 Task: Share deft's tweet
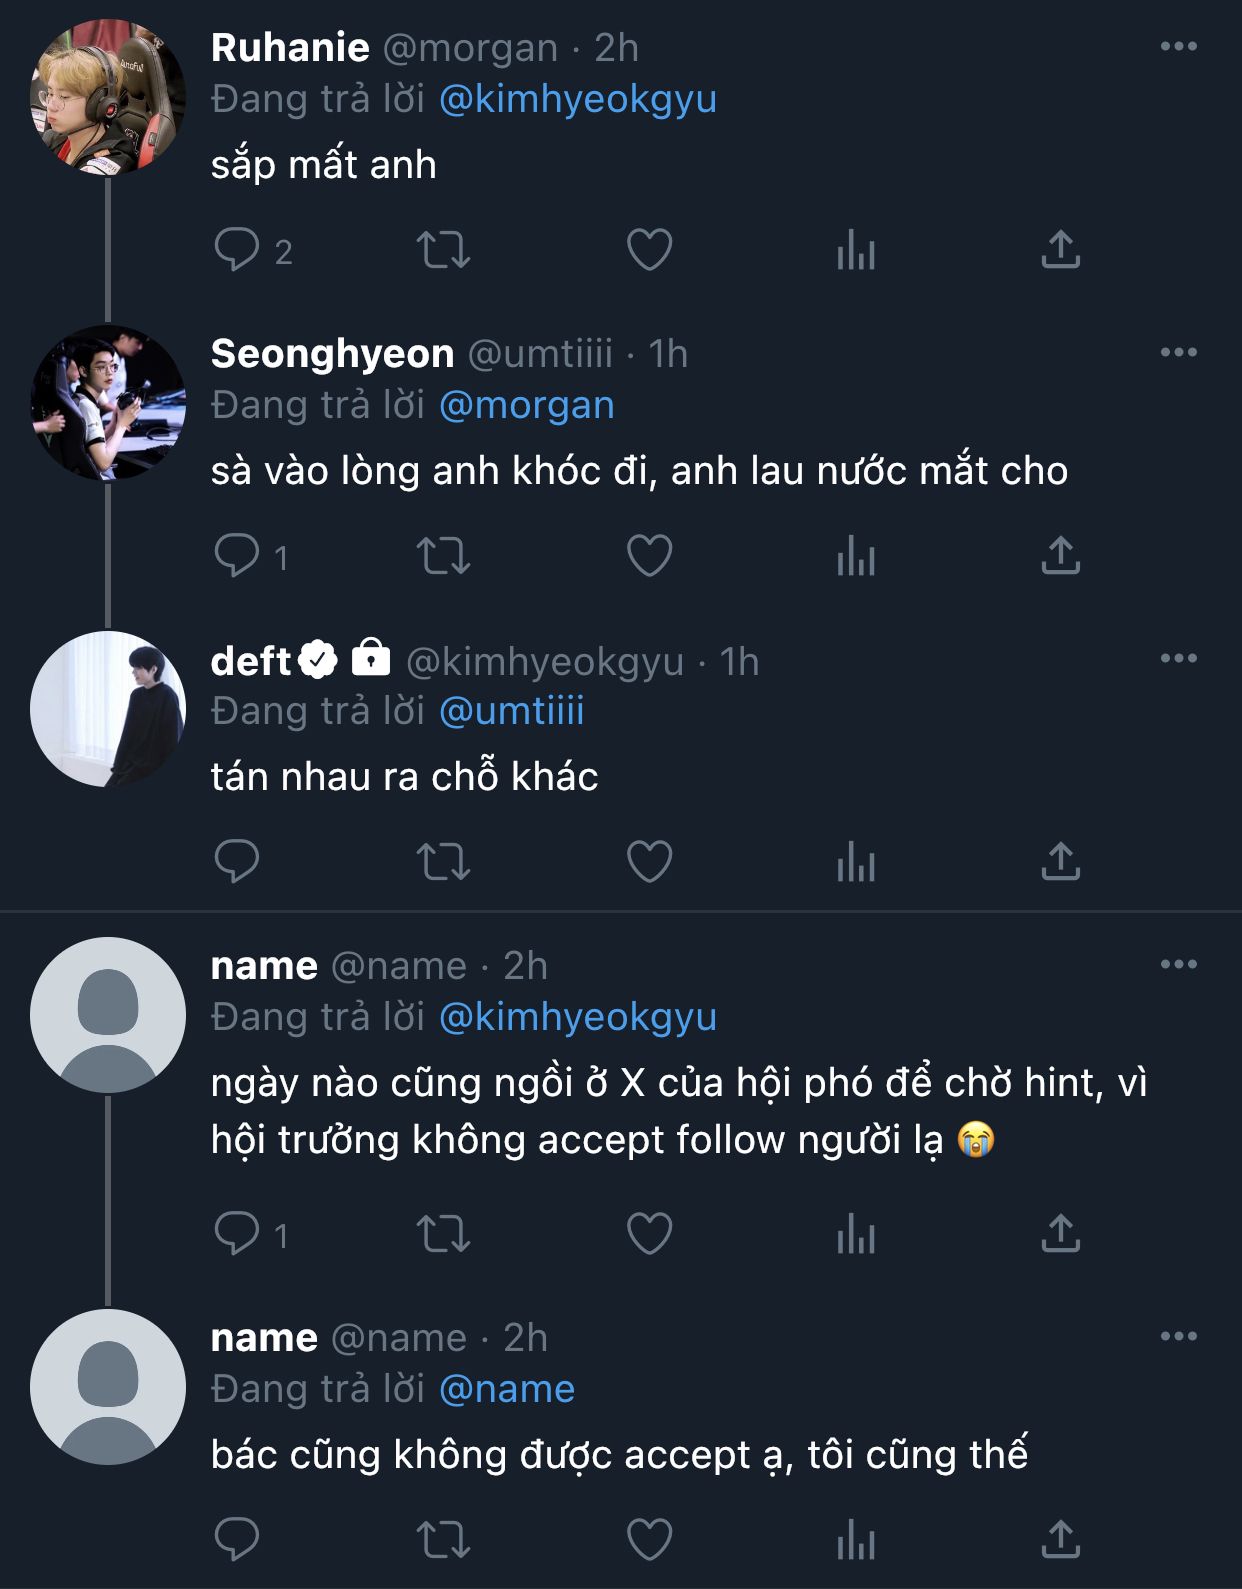point(1060,862)
